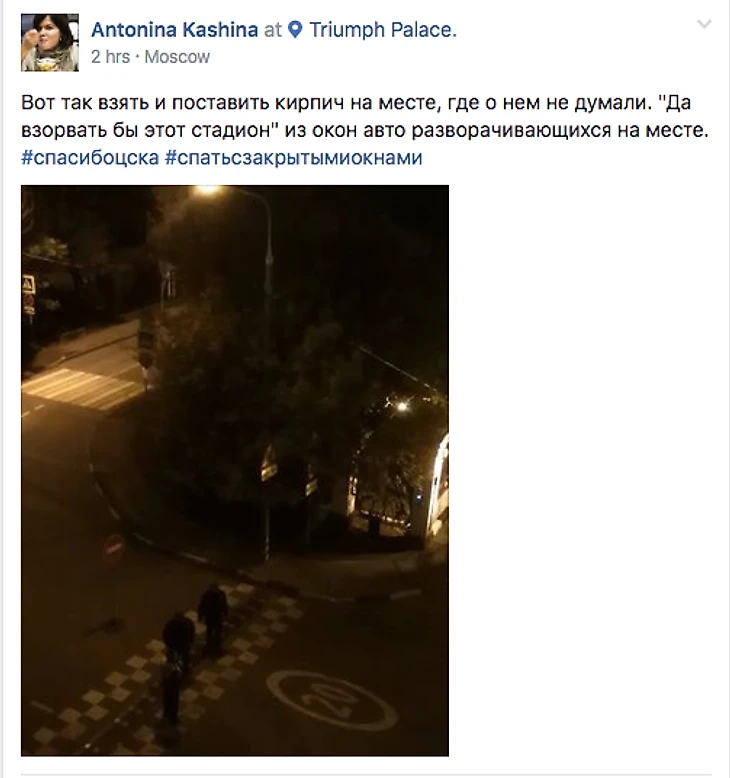The width and height of the screenshot is (730, 778).
Task: Open the #спатьсзакрытымиокнами hashtag
Action: click(x=293, y=157)
